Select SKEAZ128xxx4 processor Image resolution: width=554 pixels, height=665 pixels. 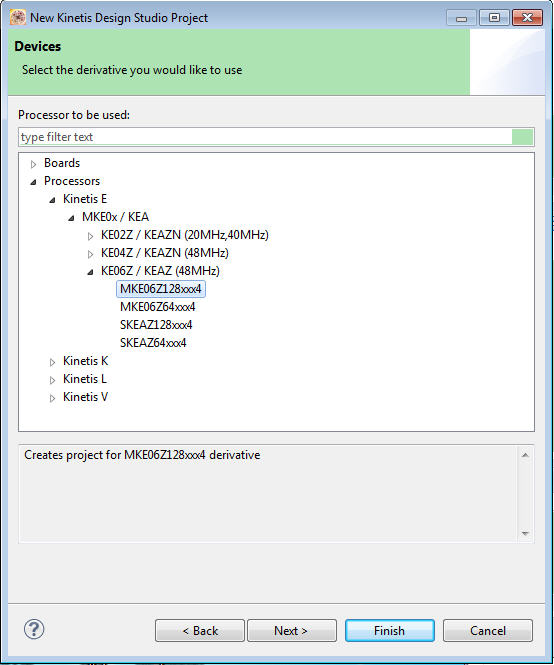pos(156,325)
